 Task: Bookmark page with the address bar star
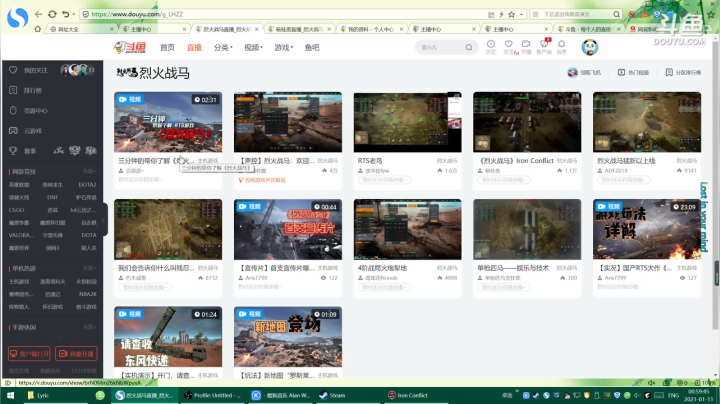click(512, 14)
